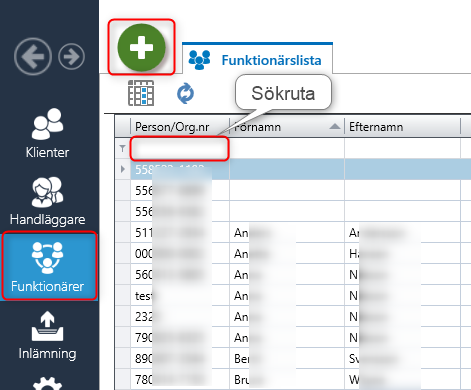Refresh the list with blue arrows icon
Screen dimensions: 471x390
(x=185, y=94)
